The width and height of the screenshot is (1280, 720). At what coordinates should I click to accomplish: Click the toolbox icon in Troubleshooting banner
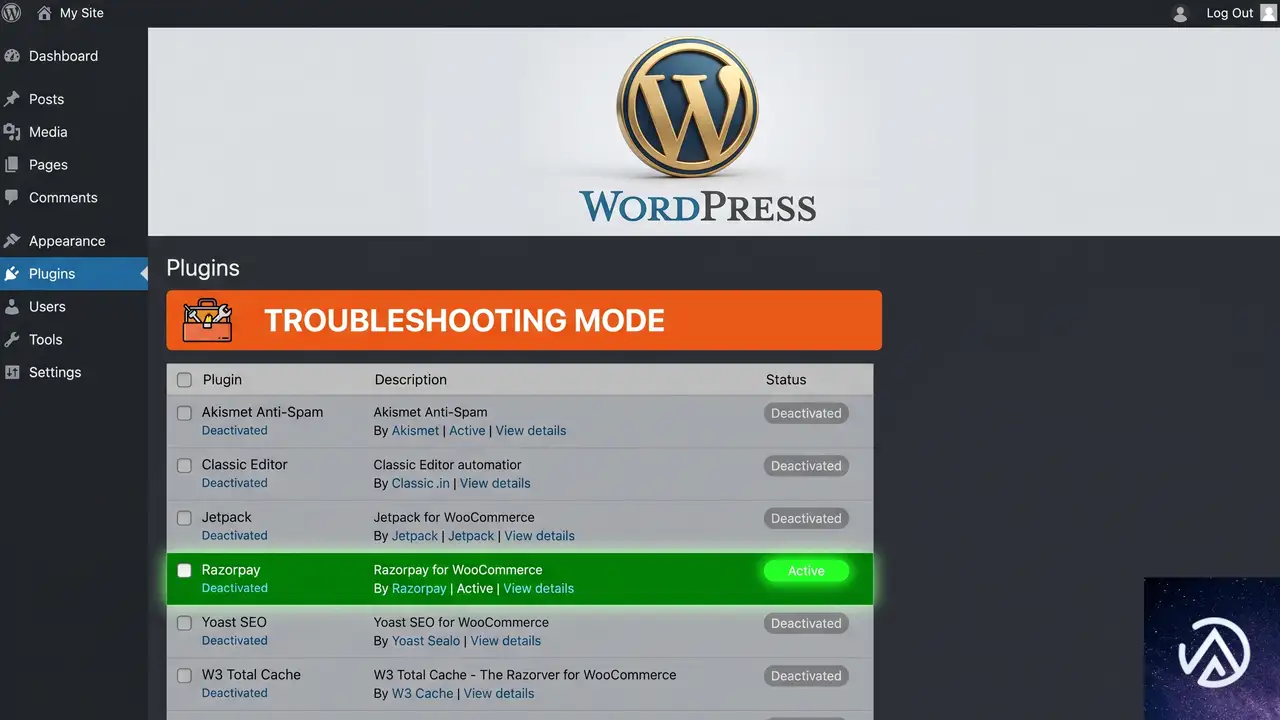point(208,320)
